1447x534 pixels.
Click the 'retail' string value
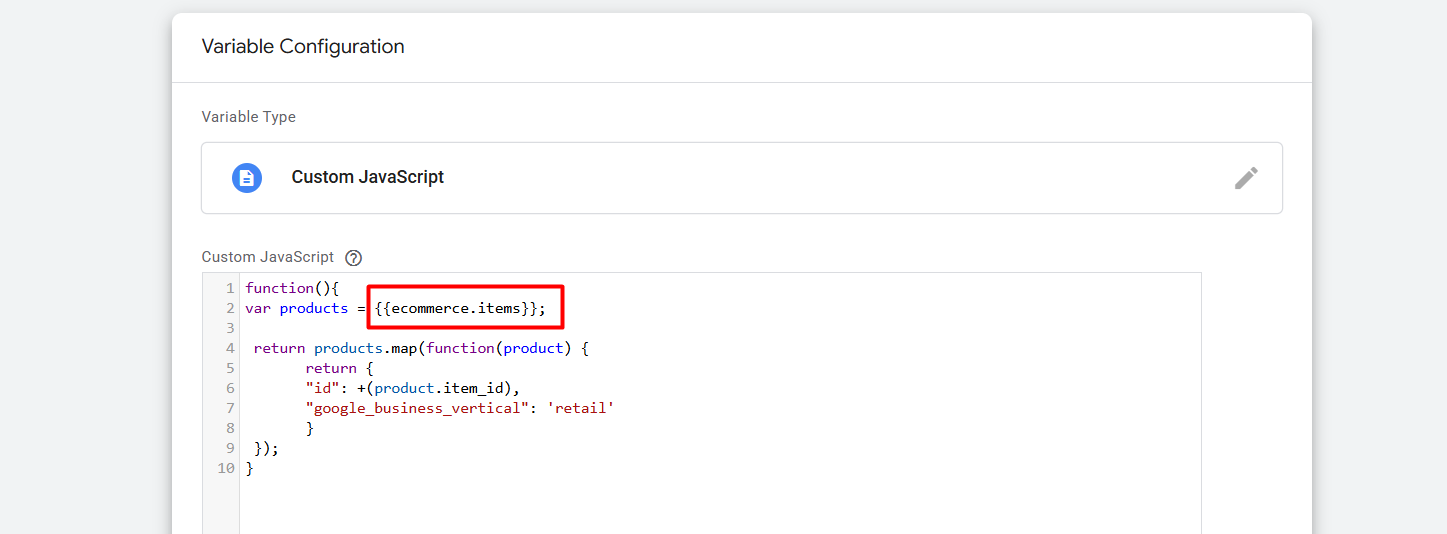click(580, 408)
